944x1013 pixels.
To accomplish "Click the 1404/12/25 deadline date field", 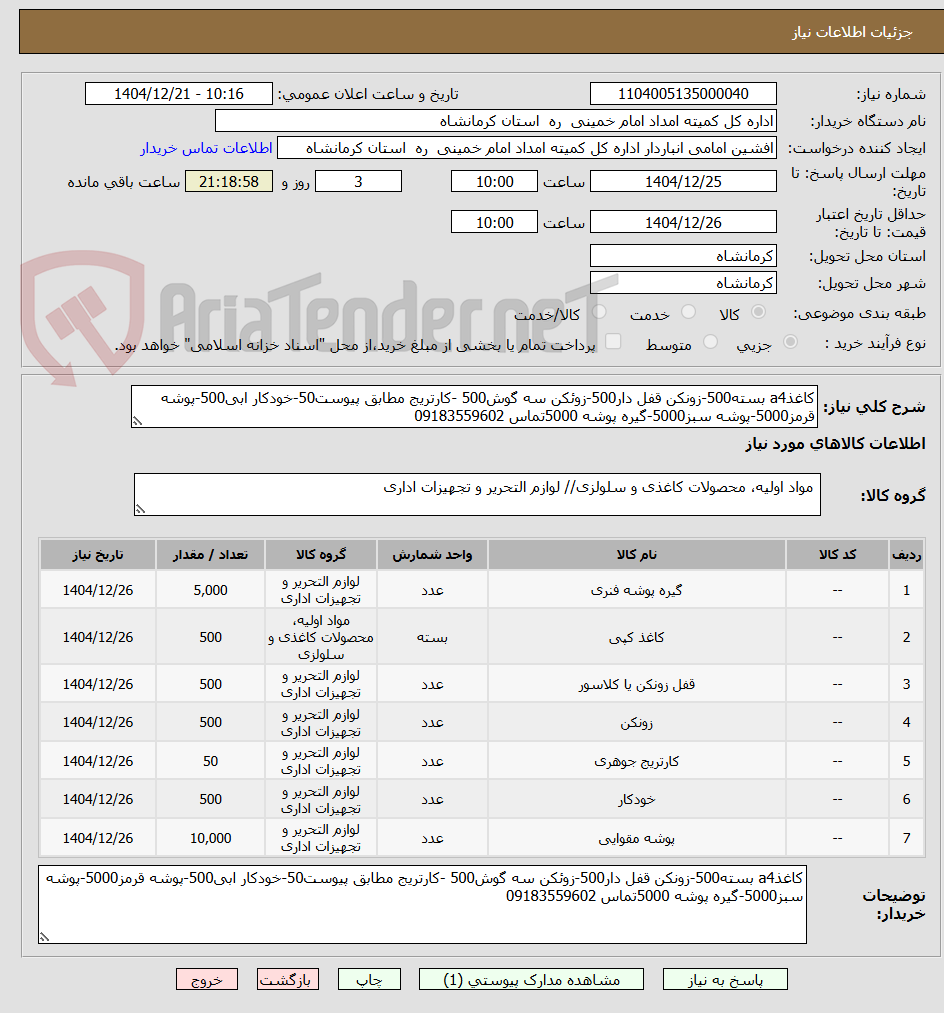I will (x=683, y=182).
